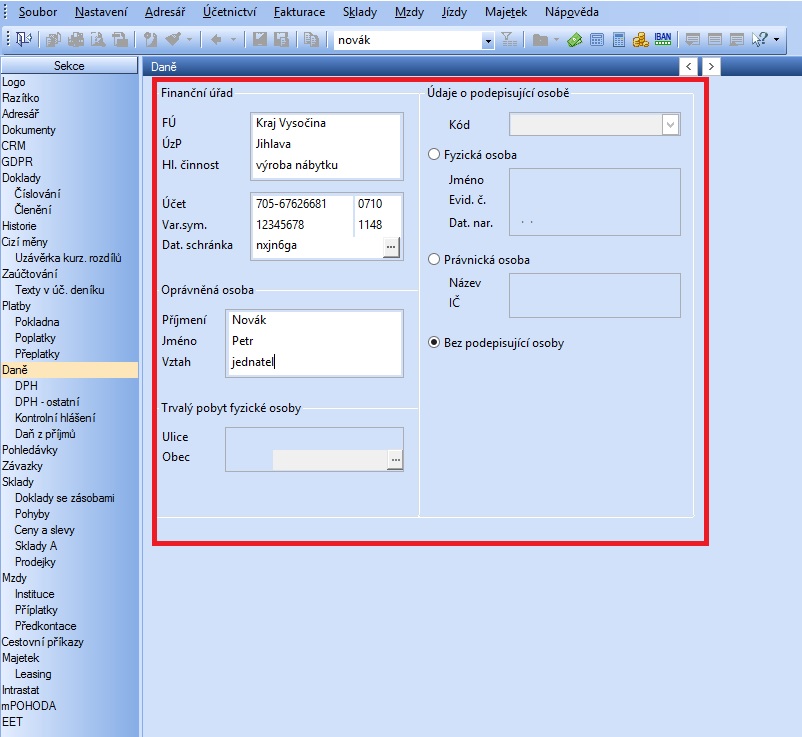Click the Příjmení field containing Novák
Viewport: 802px width, 737px height.
[x=314, y=320]
